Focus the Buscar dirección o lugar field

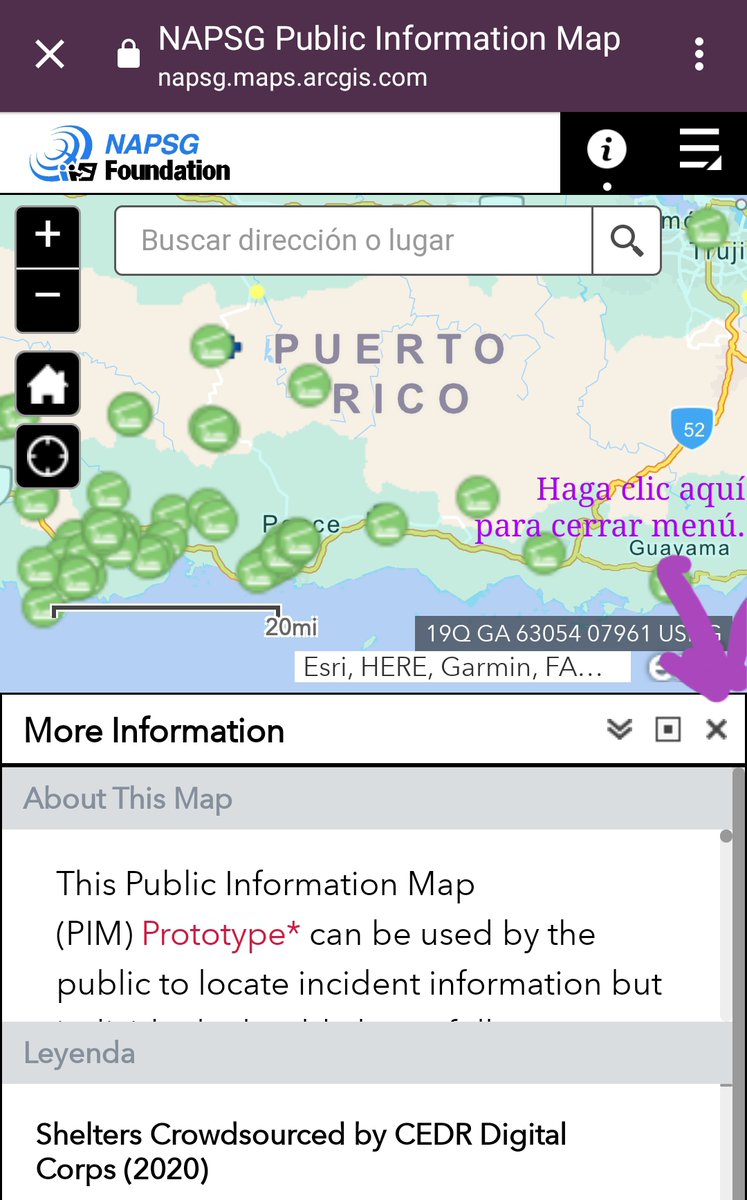[354, 240]
